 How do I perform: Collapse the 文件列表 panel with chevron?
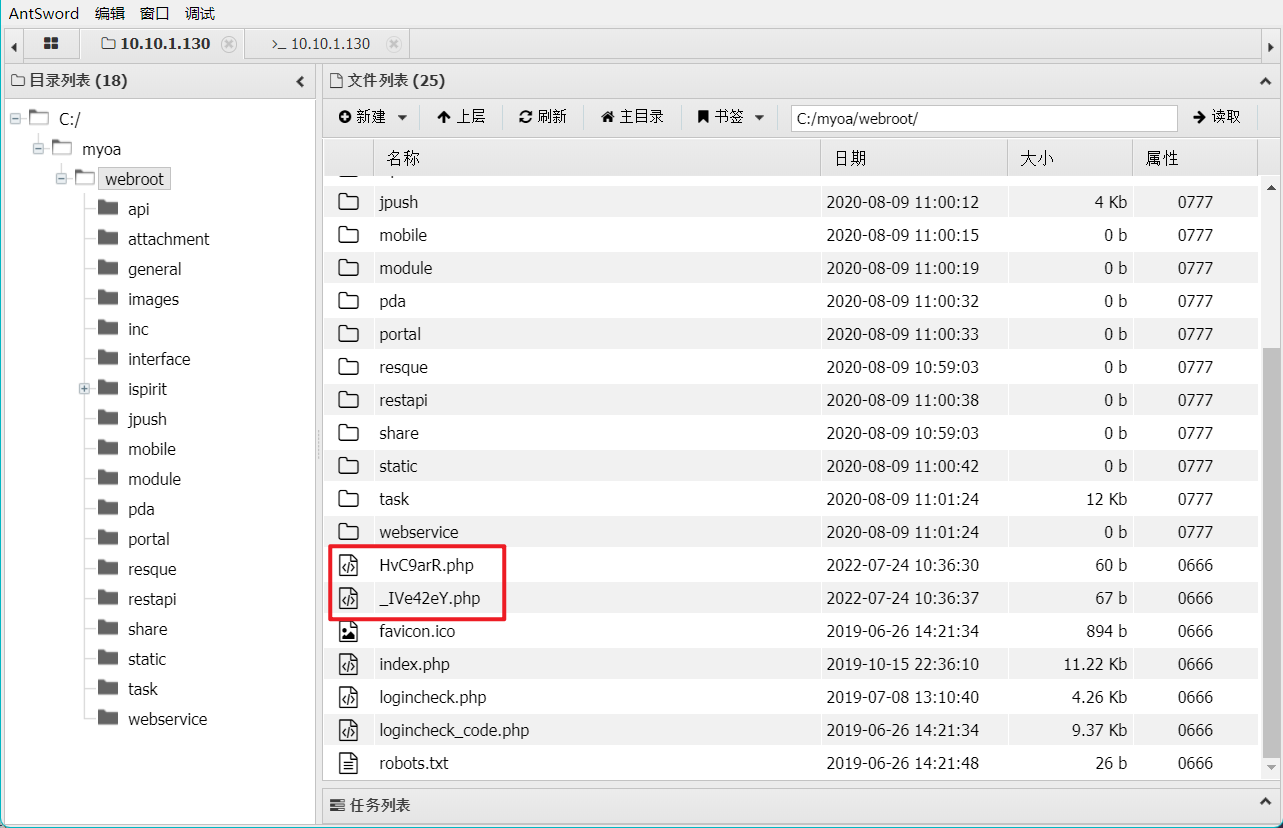[x=1265, y=81]
